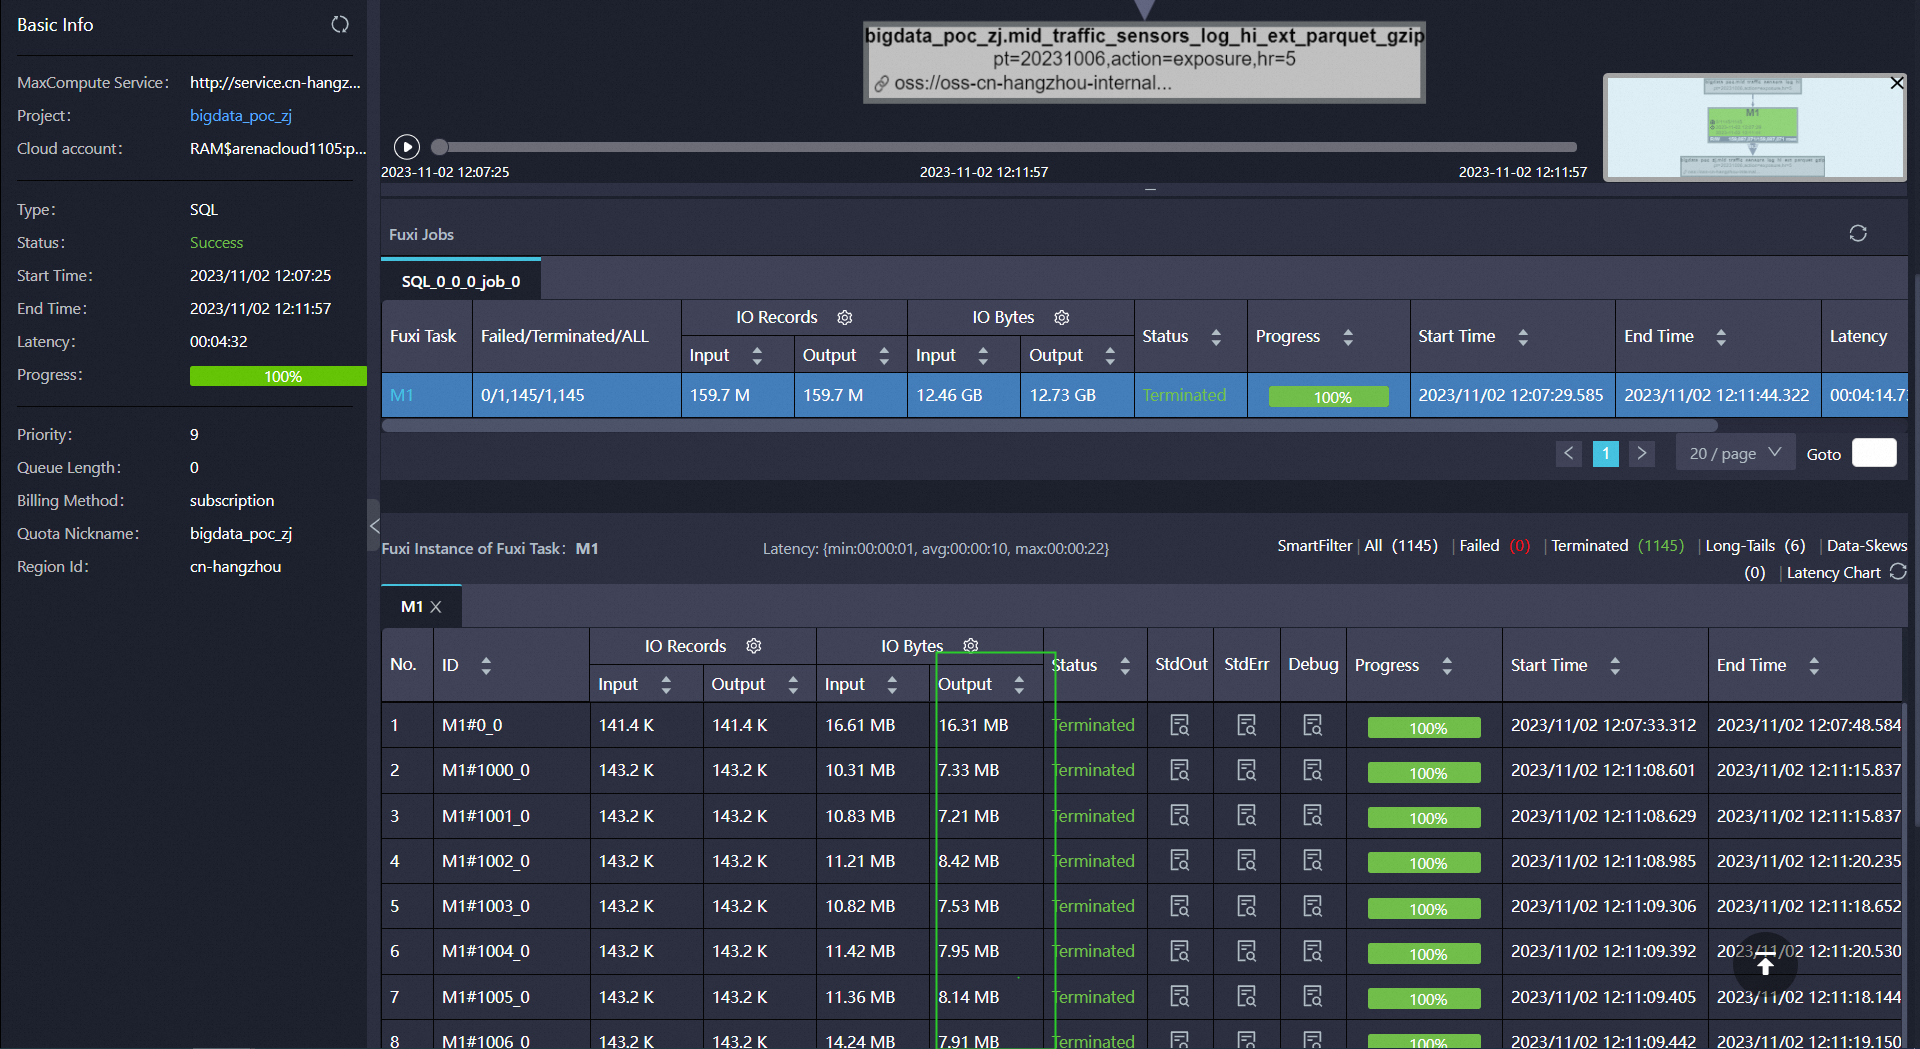Select page 1 in pagination
This screenshot has height=1049, width=1920.
click(1605, 454)
